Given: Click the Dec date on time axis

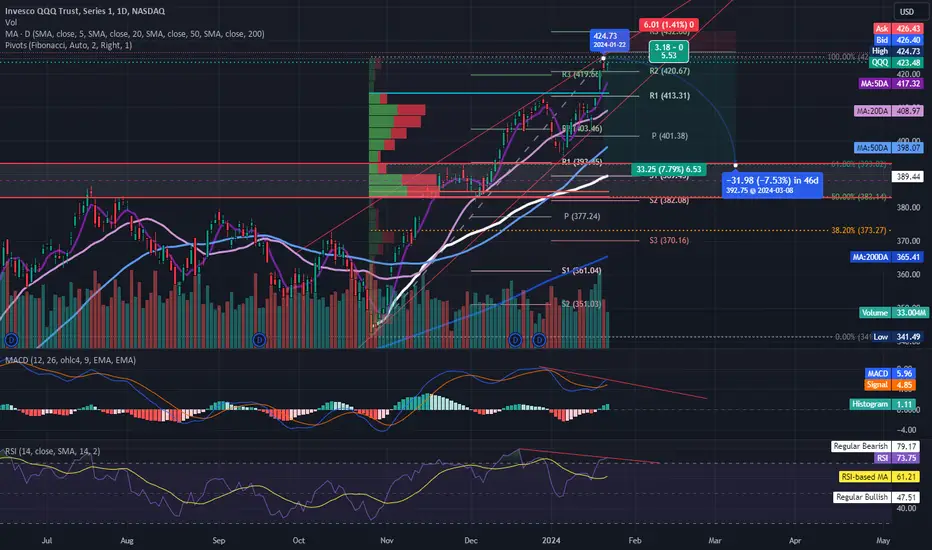Looking at the screenshot, I should [x=471, y=540].
